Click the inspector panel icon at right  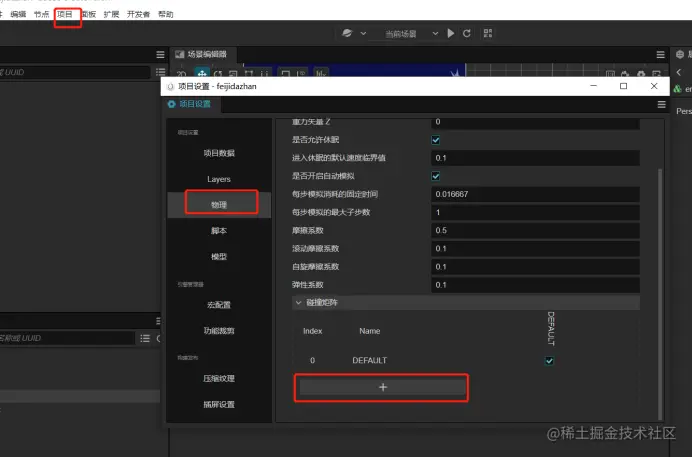tap(680, 54)
